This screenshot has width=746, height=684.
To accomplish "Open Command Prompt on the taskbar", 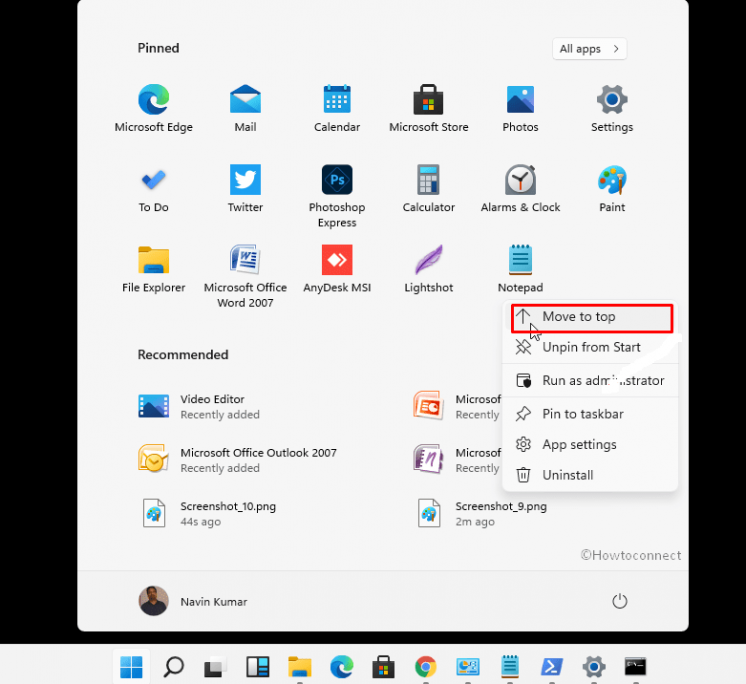I will point(635,666).
